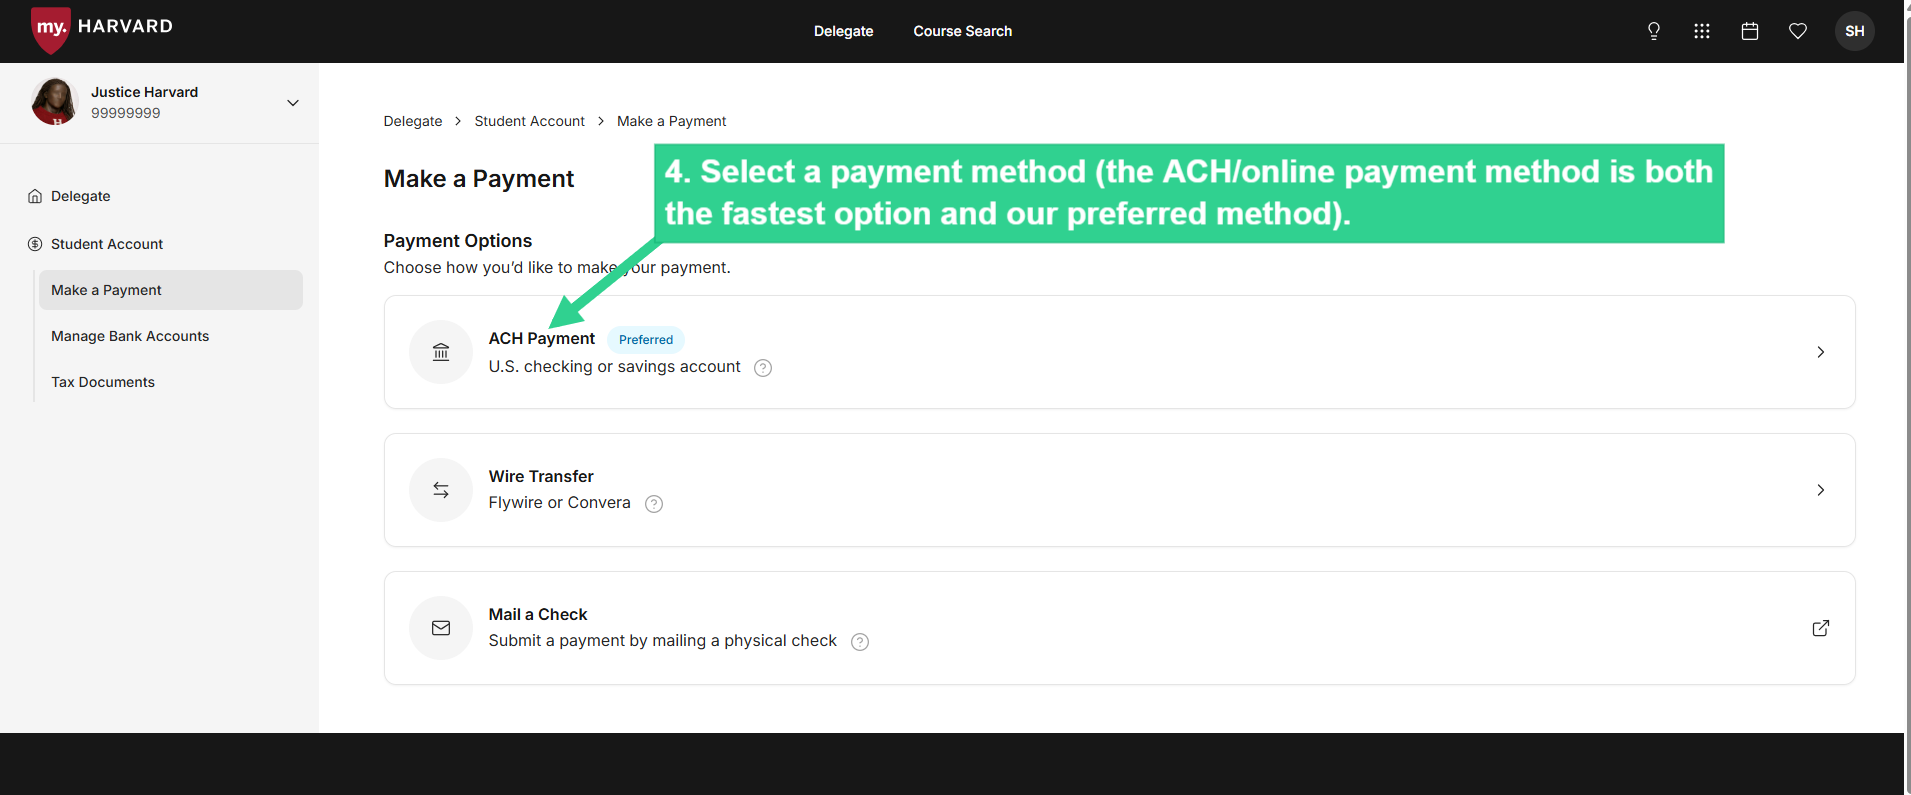Open the SH user avatar menu
Image resolution: width=1911 pixels, height=795 pixels.
click(x=1855, y=31)
